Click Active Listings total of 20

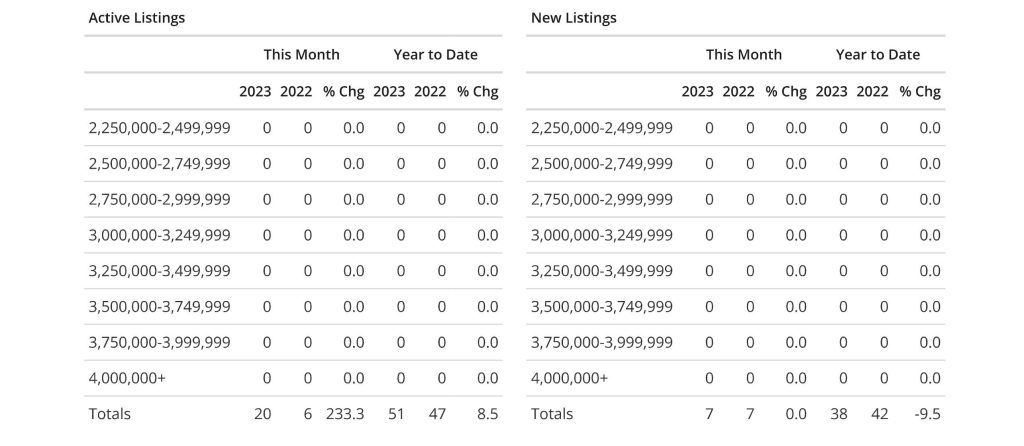262,413
